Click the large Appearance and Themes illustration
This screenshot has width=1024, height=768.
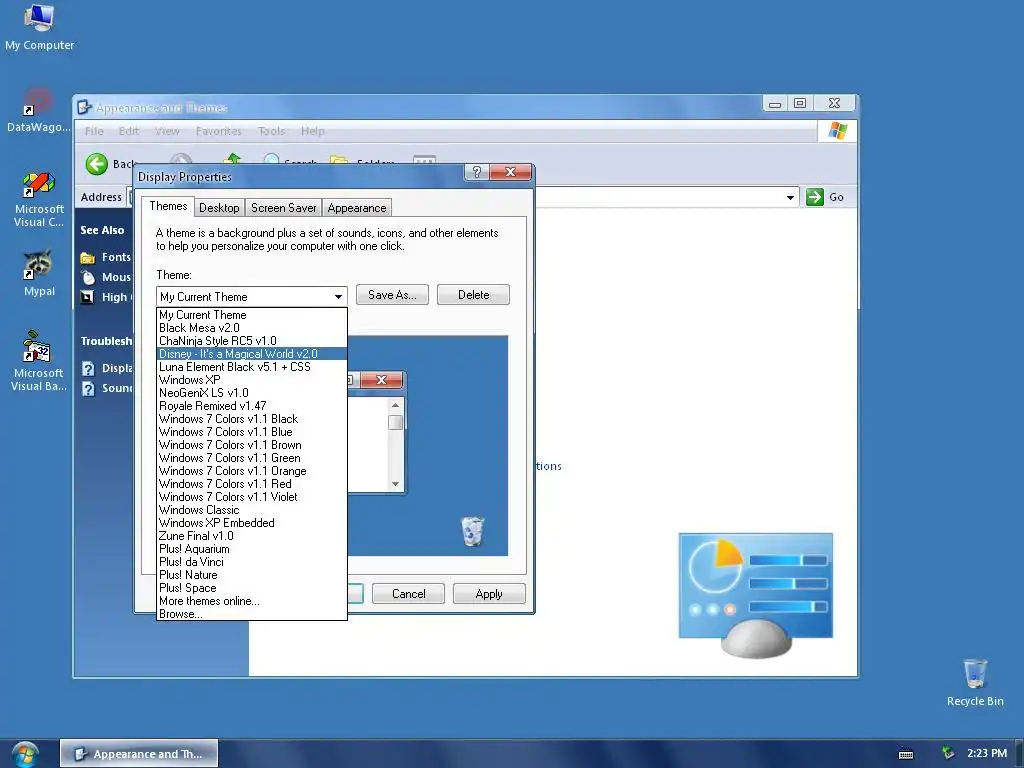[x=756, y=594]
